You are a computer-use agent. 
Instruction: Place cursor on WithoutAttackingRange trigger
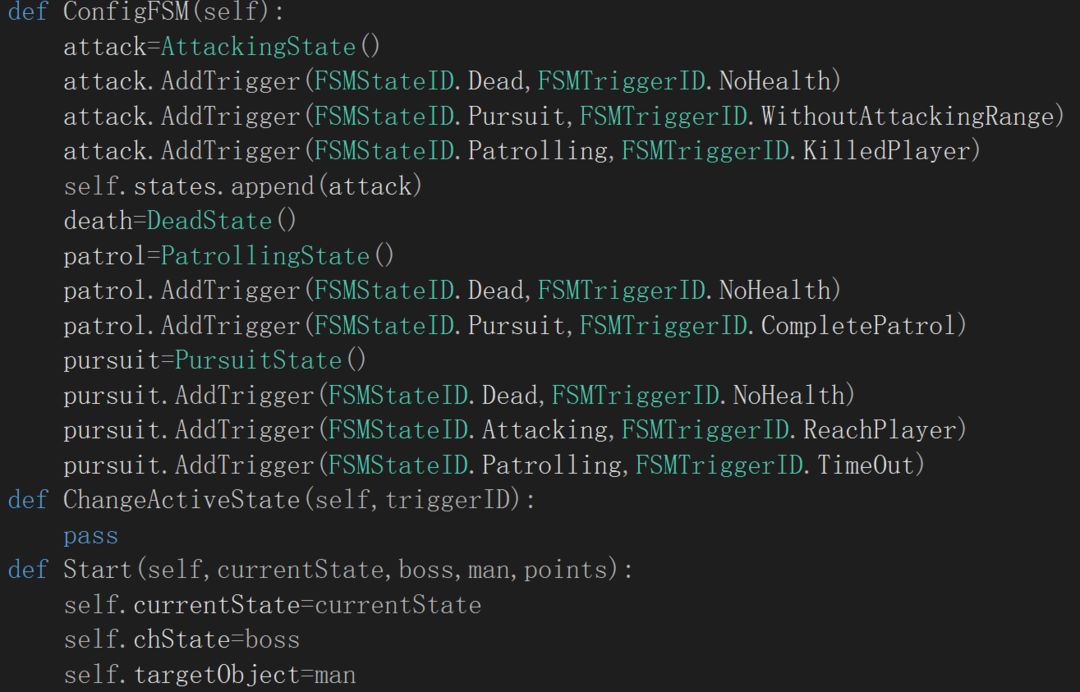coord(907,116)
